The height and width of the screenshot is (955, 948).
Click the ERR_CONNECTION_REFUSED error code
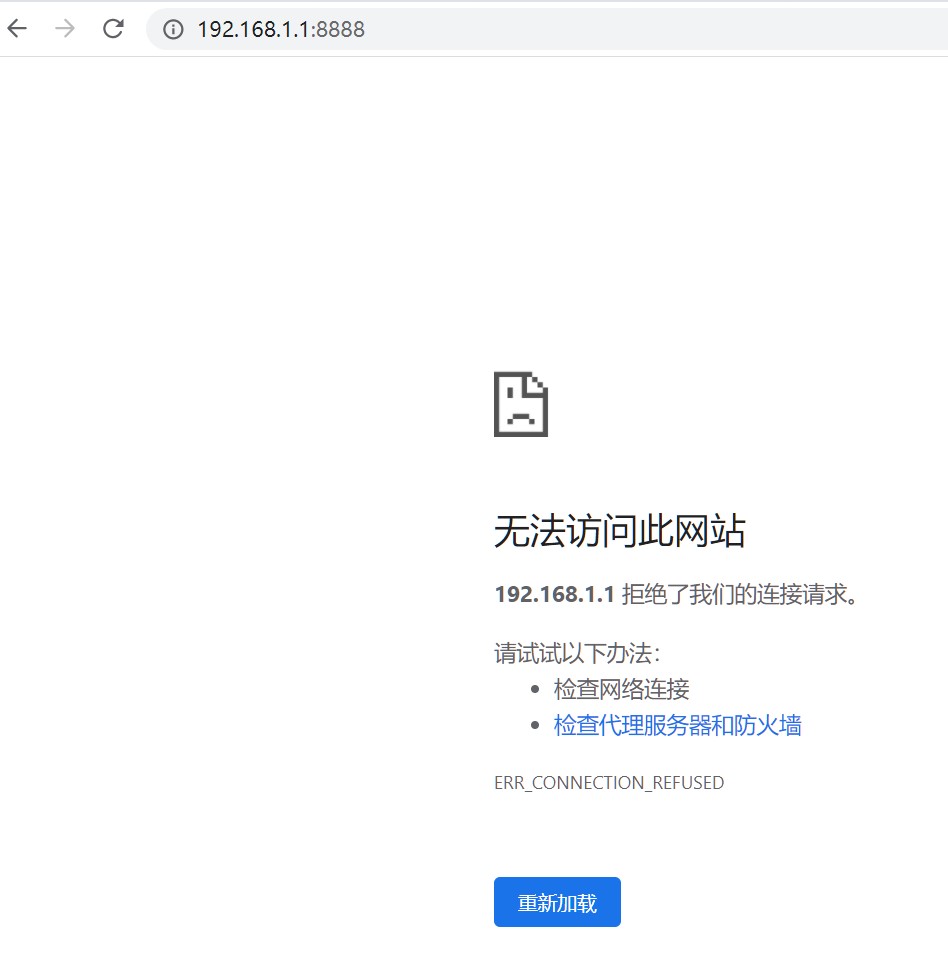pos(608,783)
